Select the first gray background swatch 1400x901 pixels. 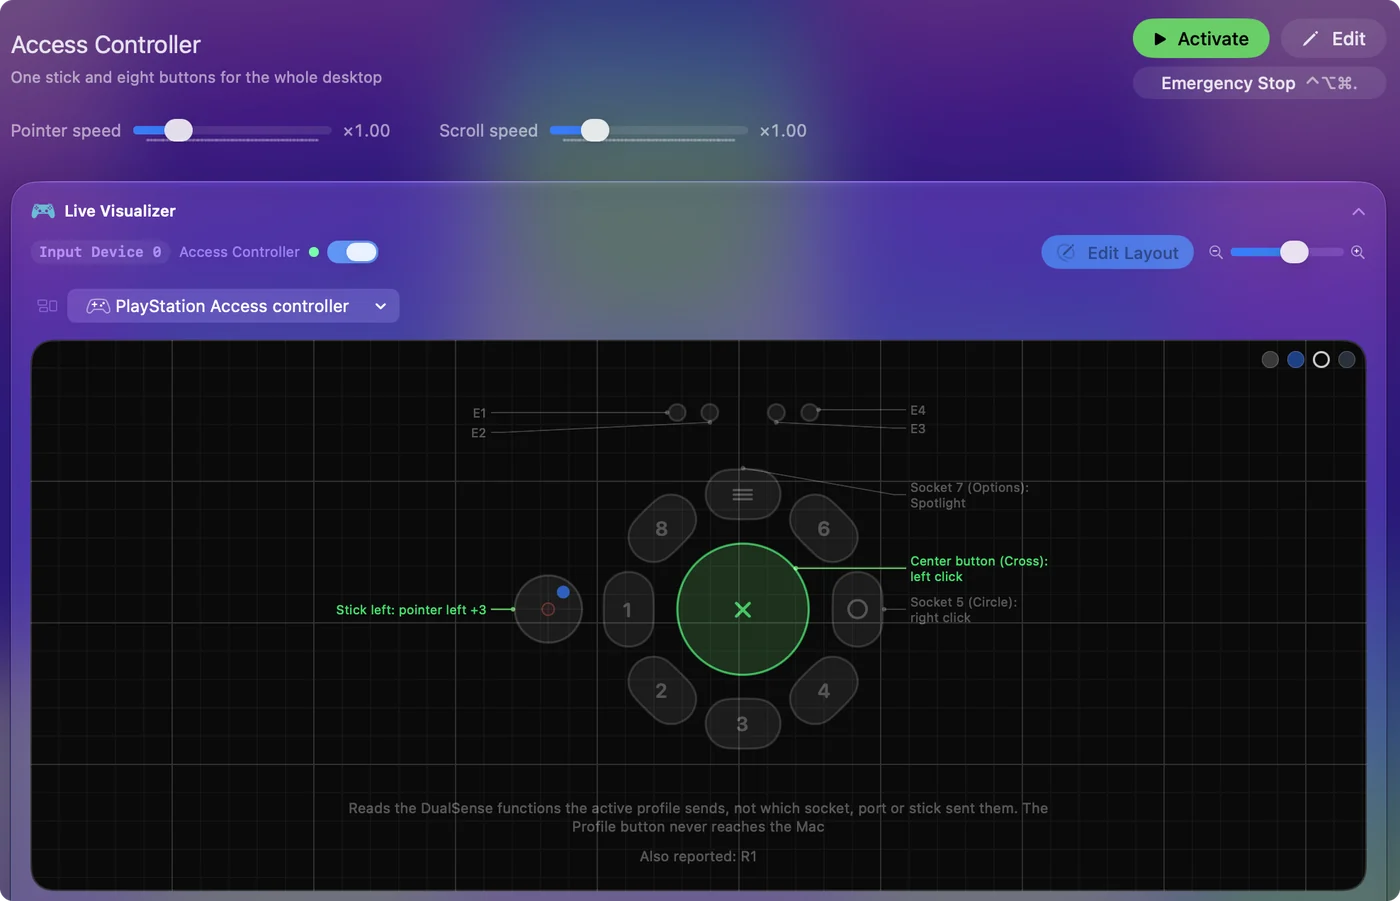click(x=1270, y=360)
